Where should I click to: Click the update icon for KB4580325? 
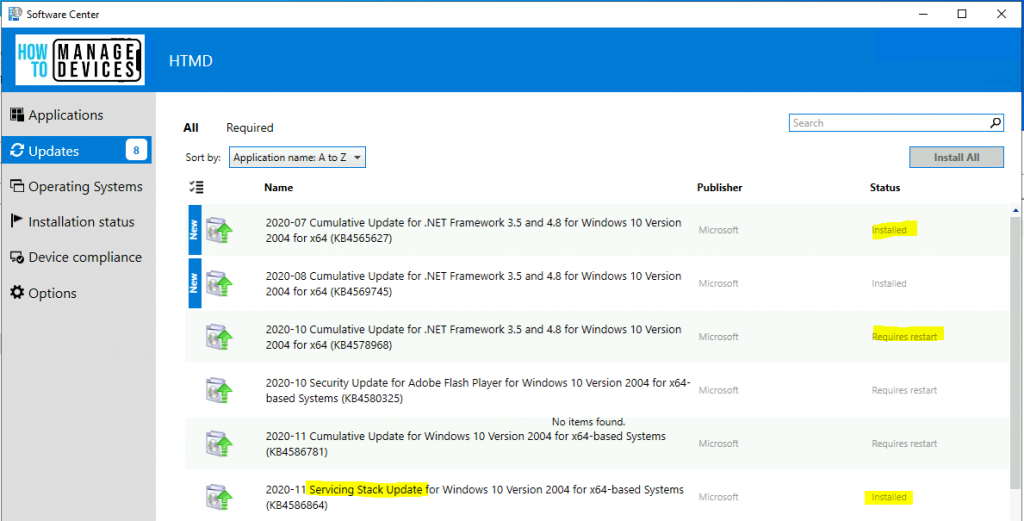(219, 390)
